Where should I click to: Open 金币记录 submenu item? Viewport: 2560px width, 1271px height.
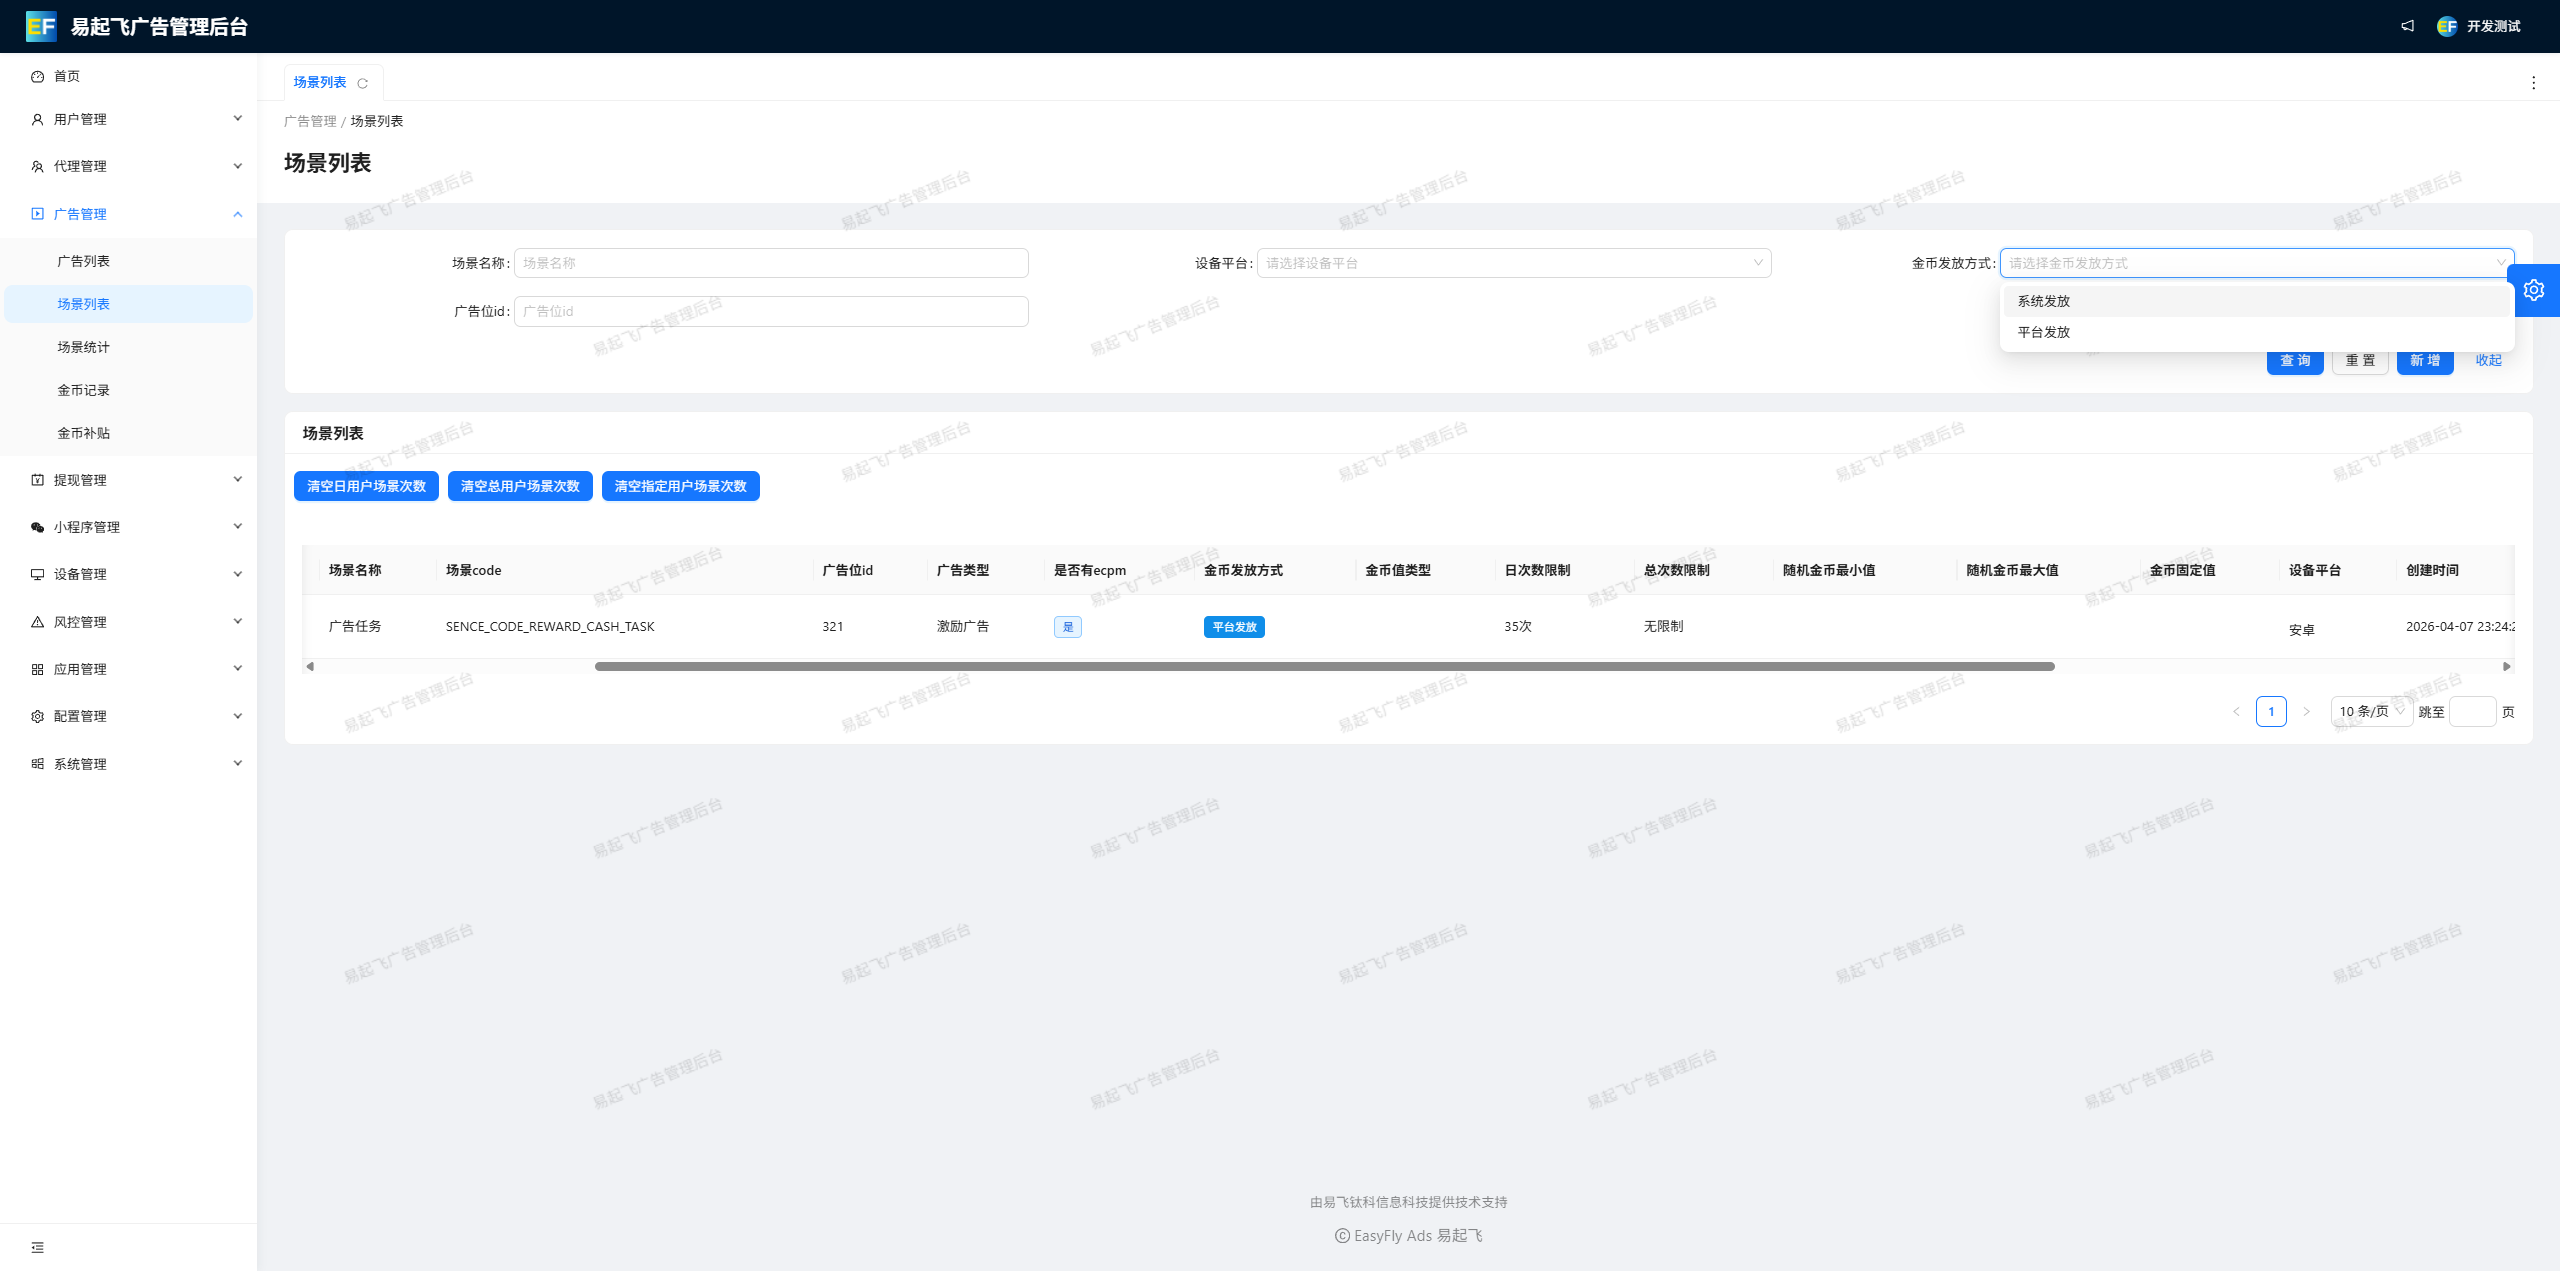[x=128, y=390]
